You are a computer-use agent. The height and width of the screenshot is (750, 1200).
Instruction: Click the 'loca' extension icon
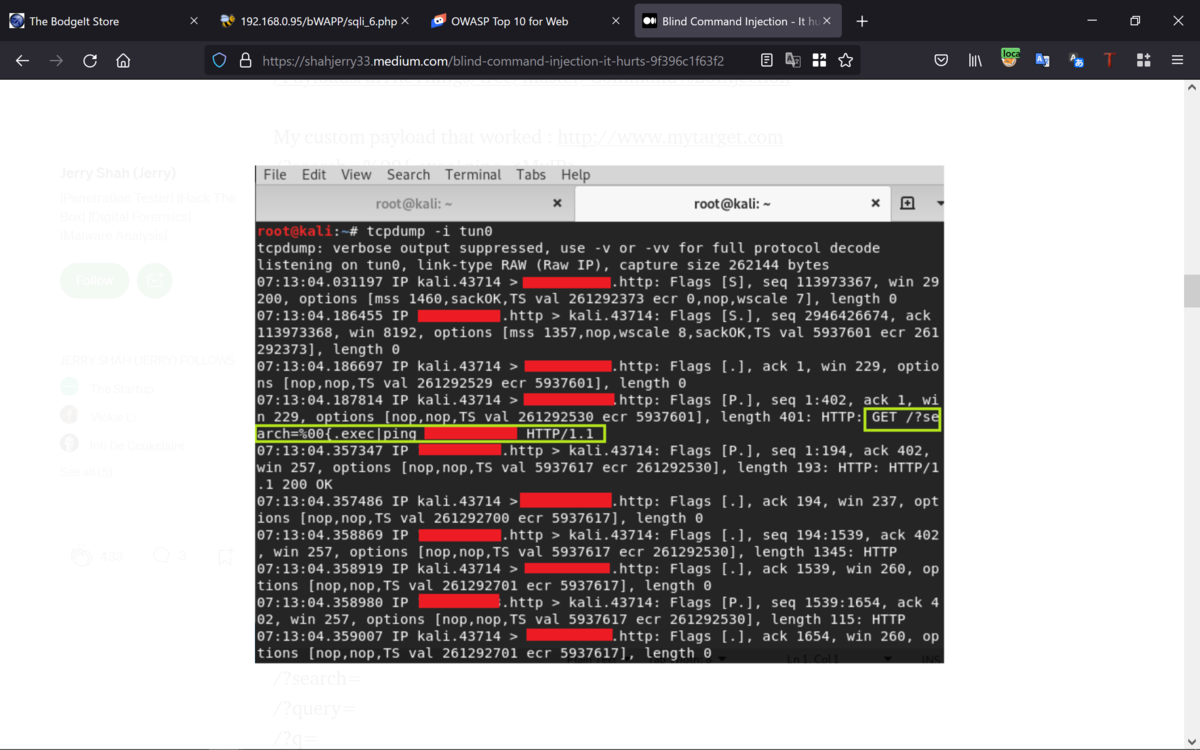point(1009,60)
